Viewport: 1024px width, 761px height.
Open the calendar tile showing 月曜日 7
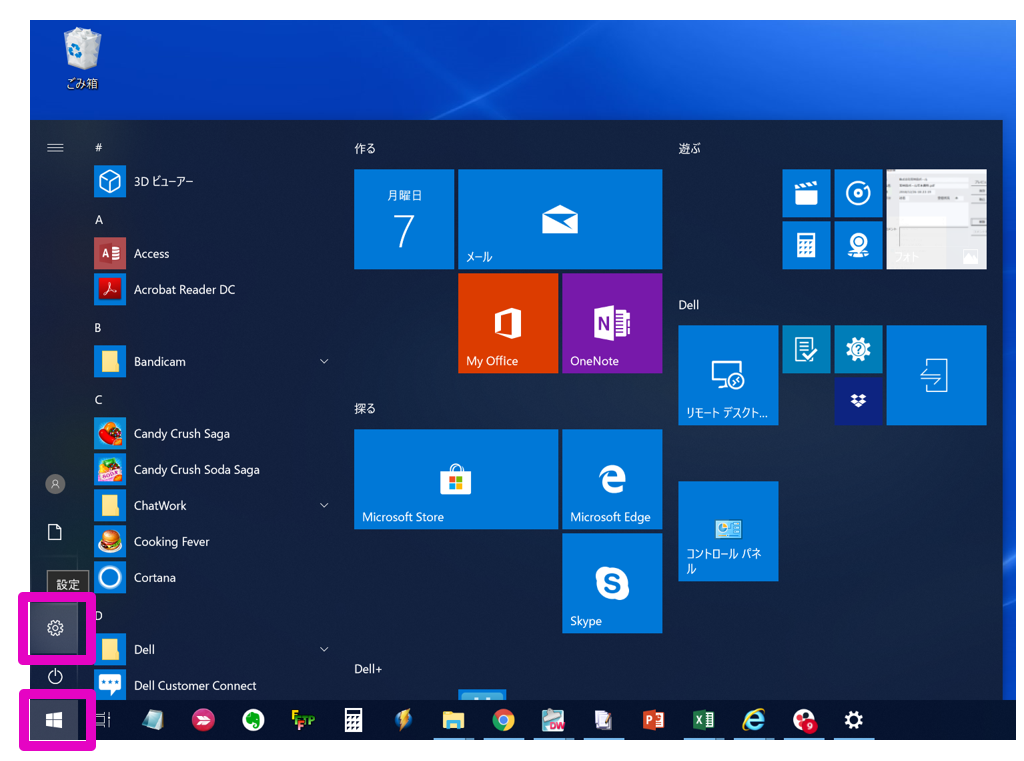tap(404, 219)
